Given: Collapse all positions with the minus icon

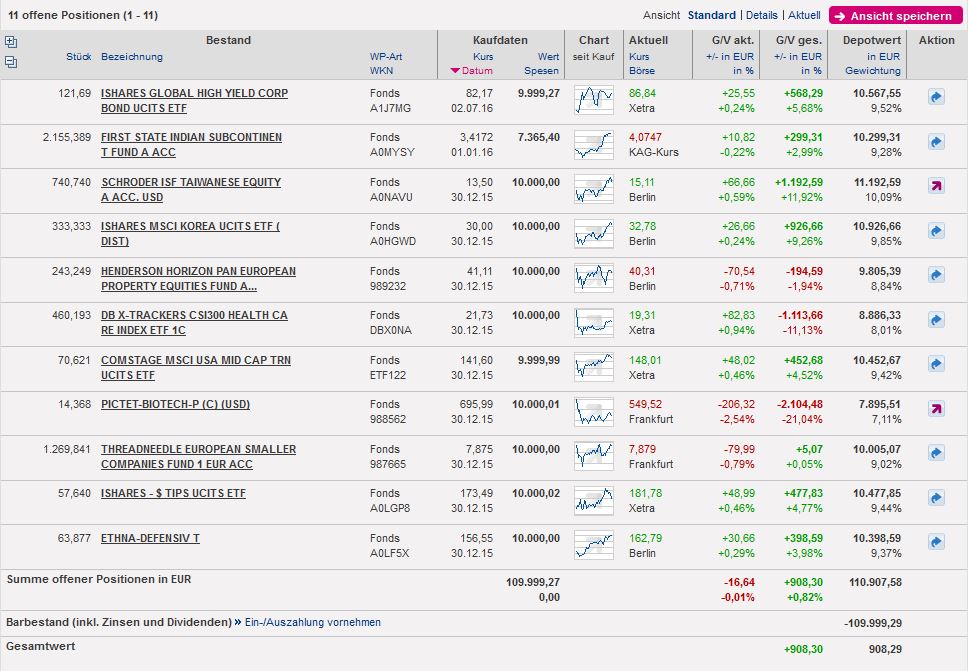Looking at the screenshot, I should [11, 62].
